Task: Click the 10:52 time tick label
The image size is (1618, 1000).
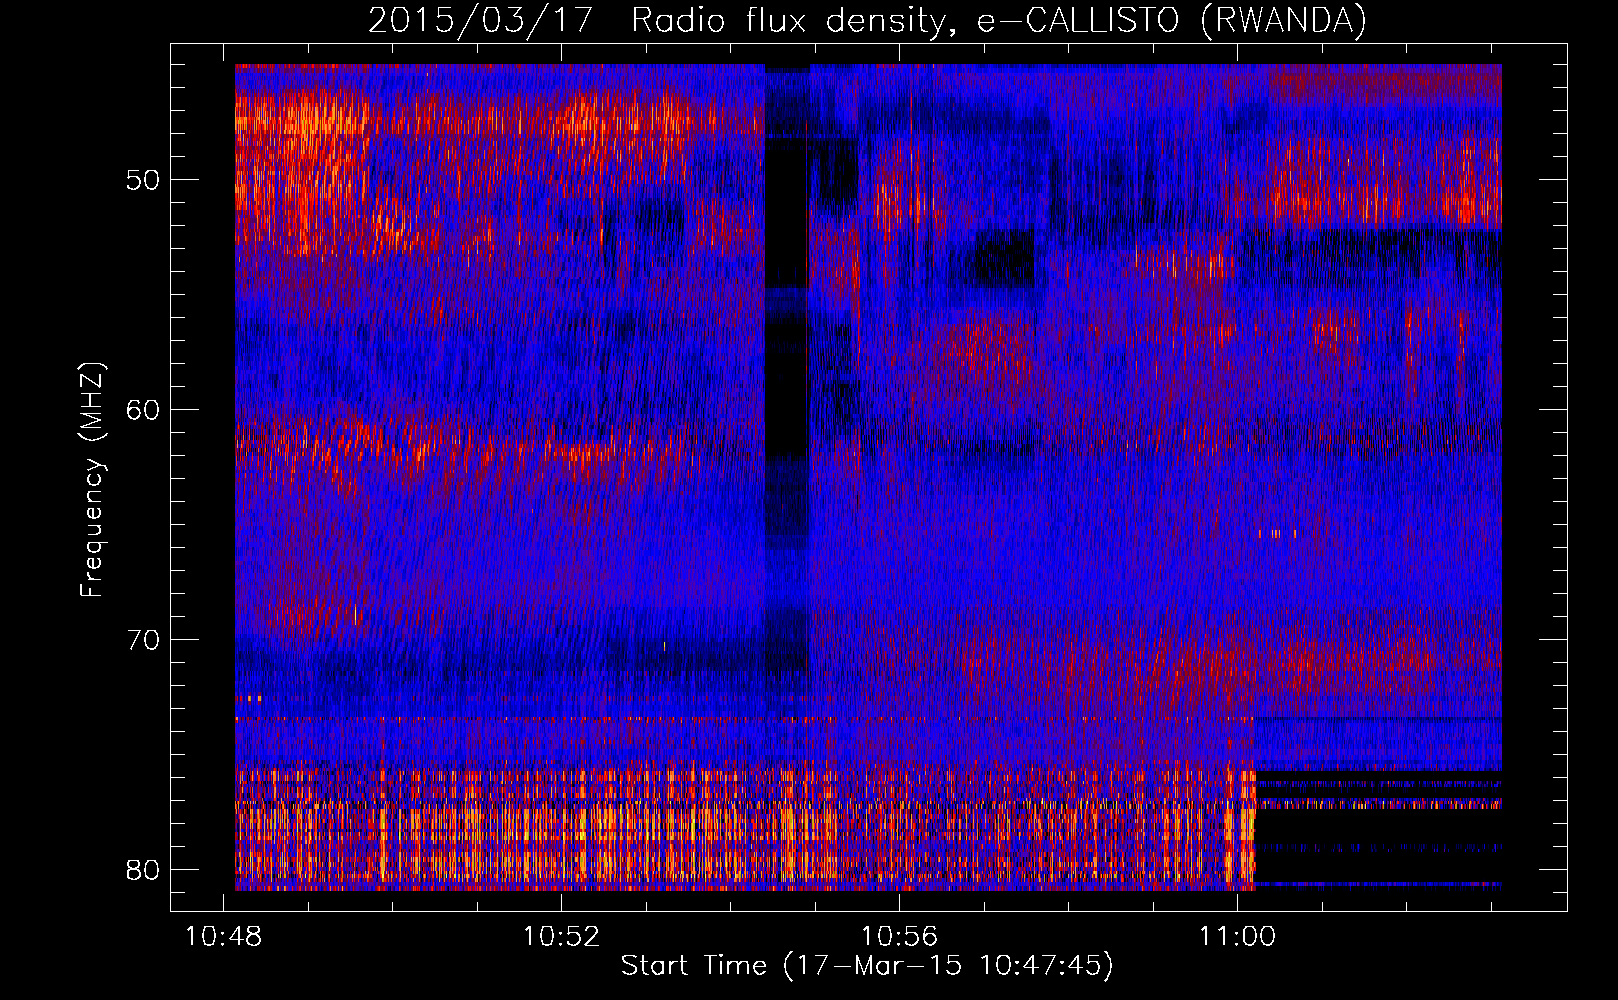Action: 562,937
